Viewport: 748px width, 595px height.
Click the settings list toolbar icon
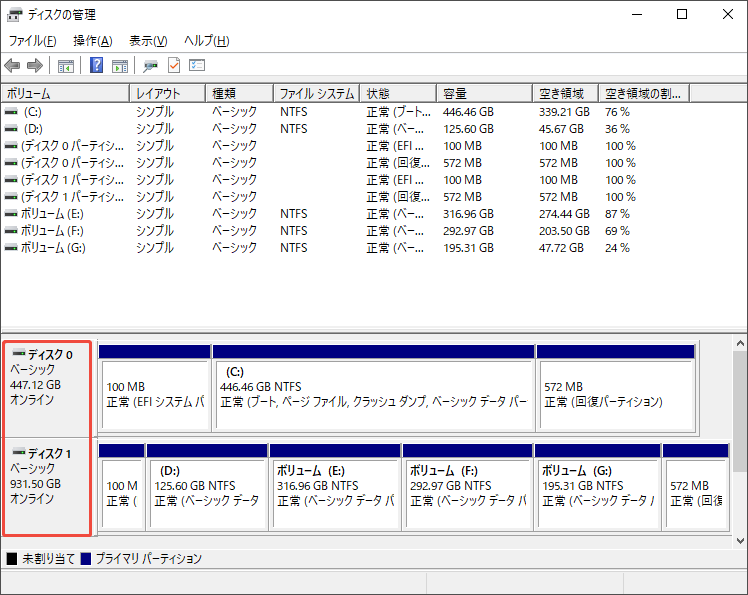197,65
